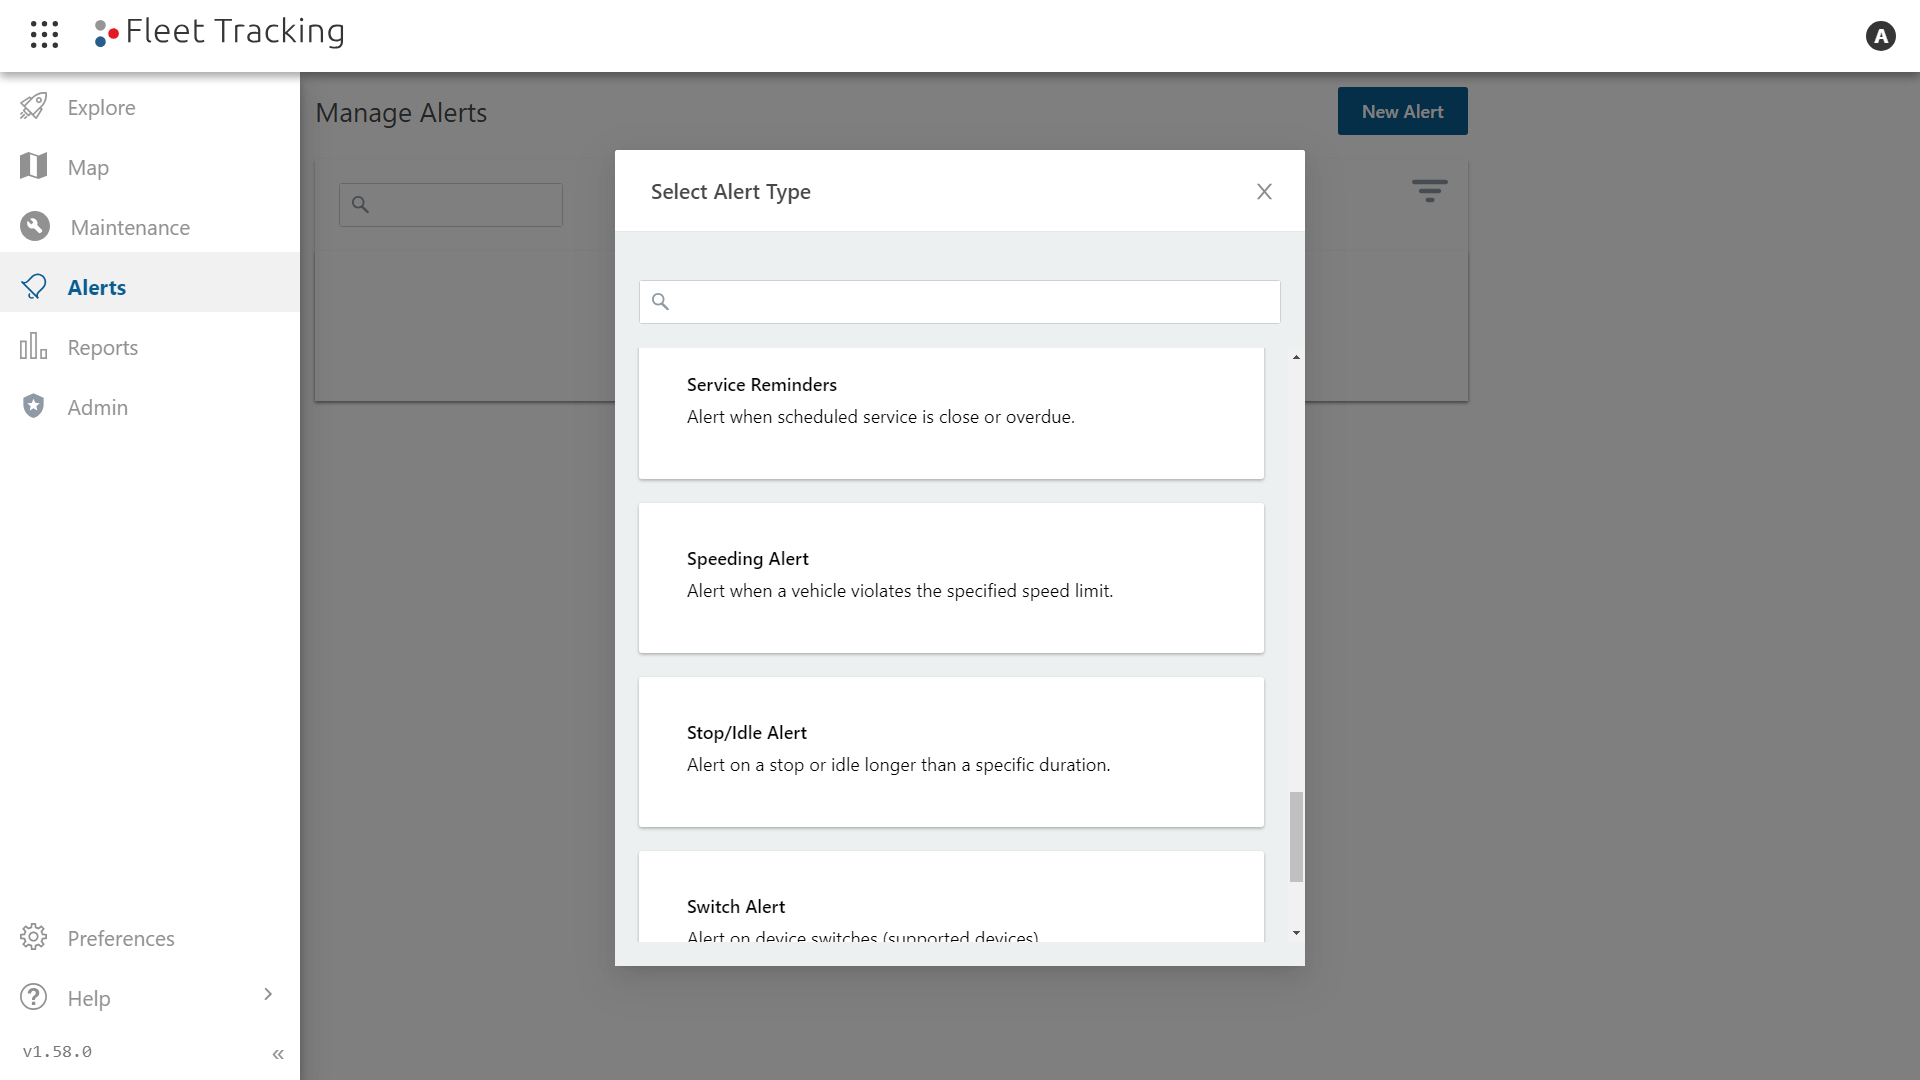The height and width of the screenshot is (1080, 1920).
Task: Click the Map icon in sidebar
Action: 36,165
